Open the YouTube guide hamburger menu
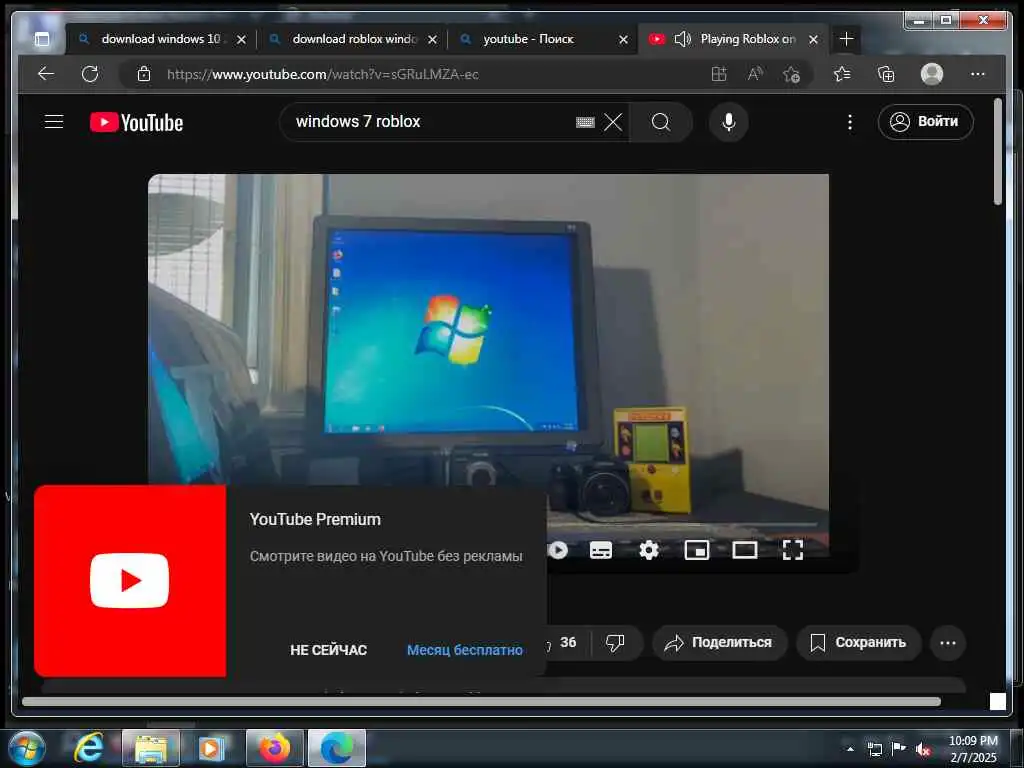Screen dimensions: 1024x768 54,121
